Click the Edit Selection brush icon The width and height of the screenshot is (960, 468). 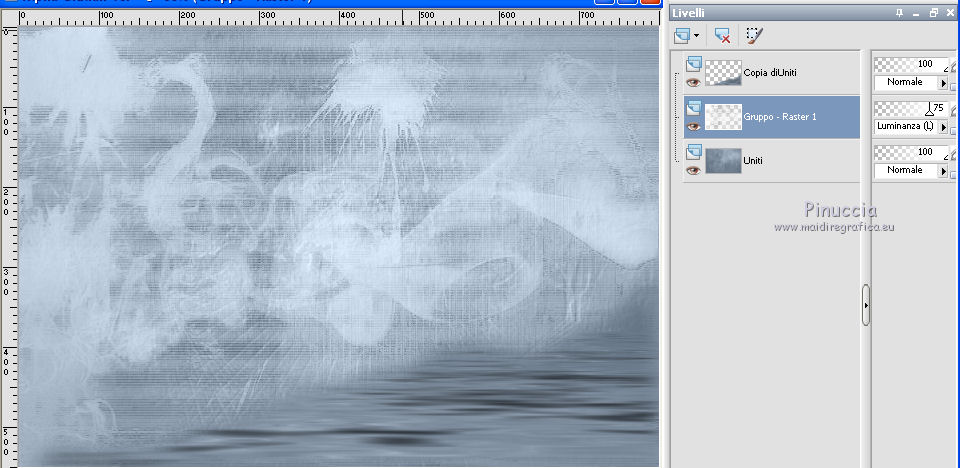tap(754, 36)
